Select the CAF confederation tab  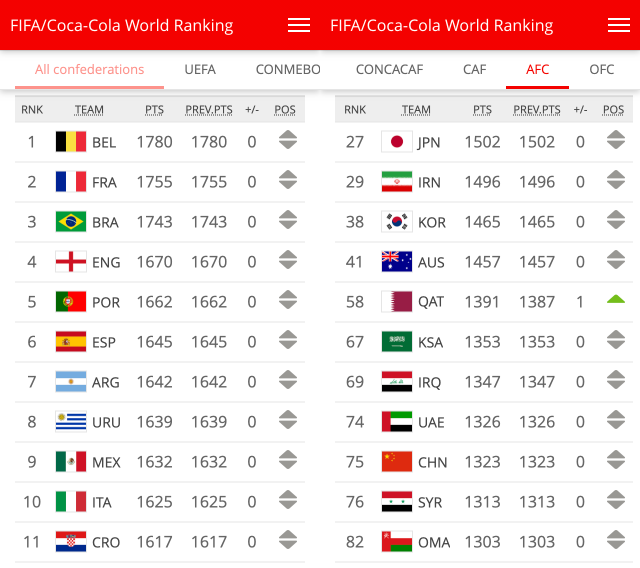[475, 69]
